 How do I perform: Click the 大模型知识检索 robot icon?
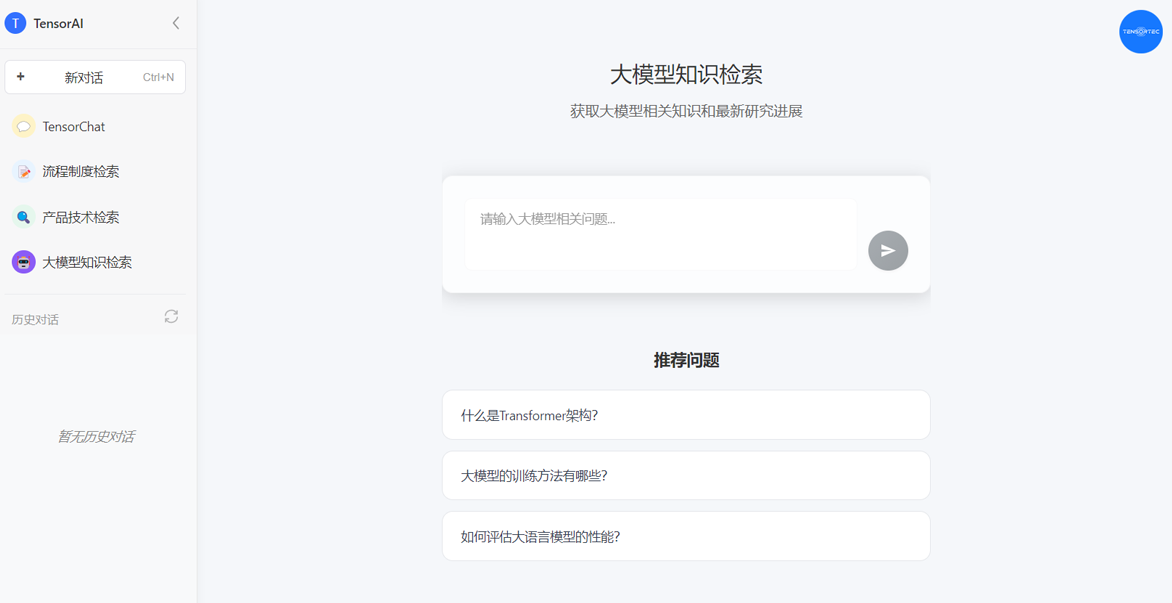click(23, 262)
